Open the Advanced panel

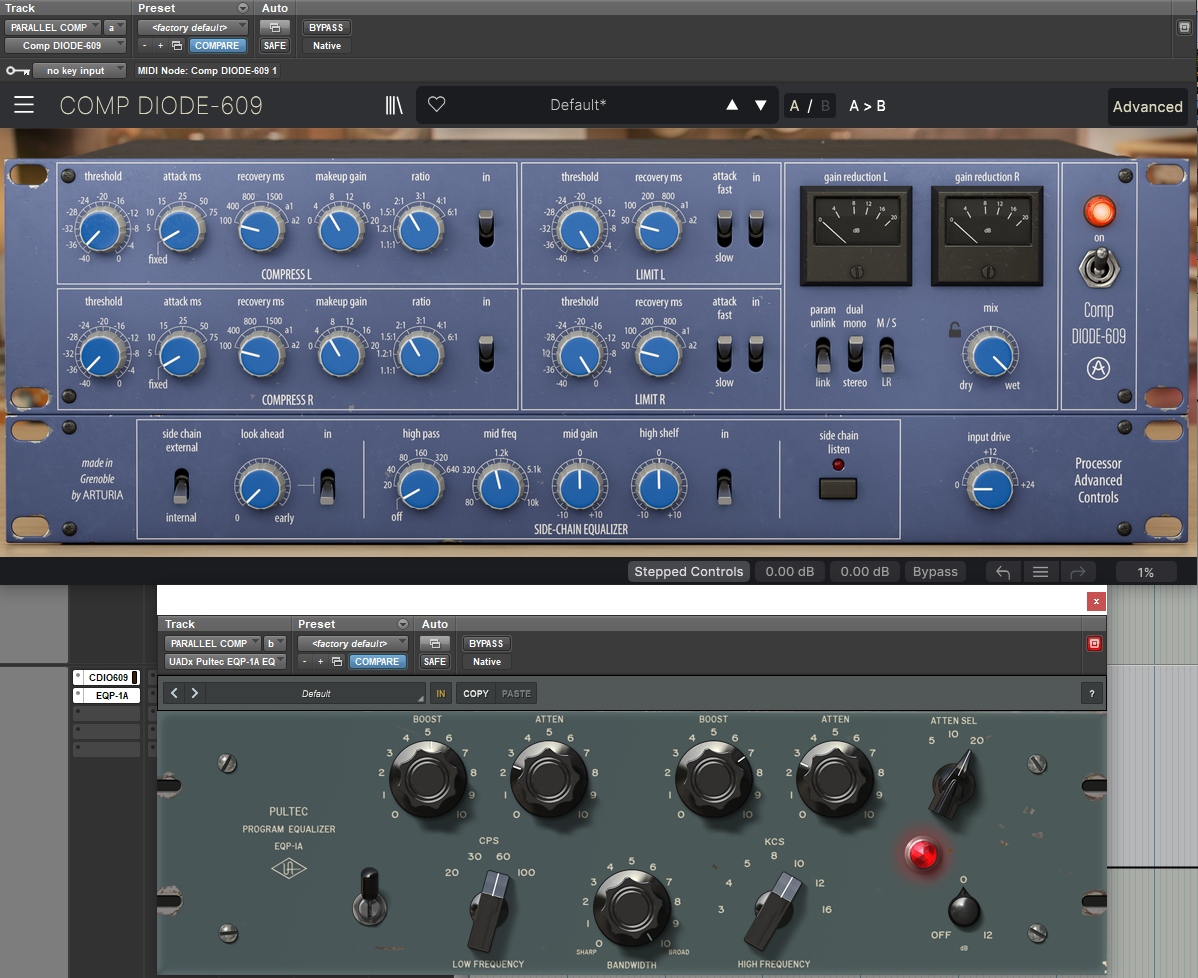[1148, 106]
